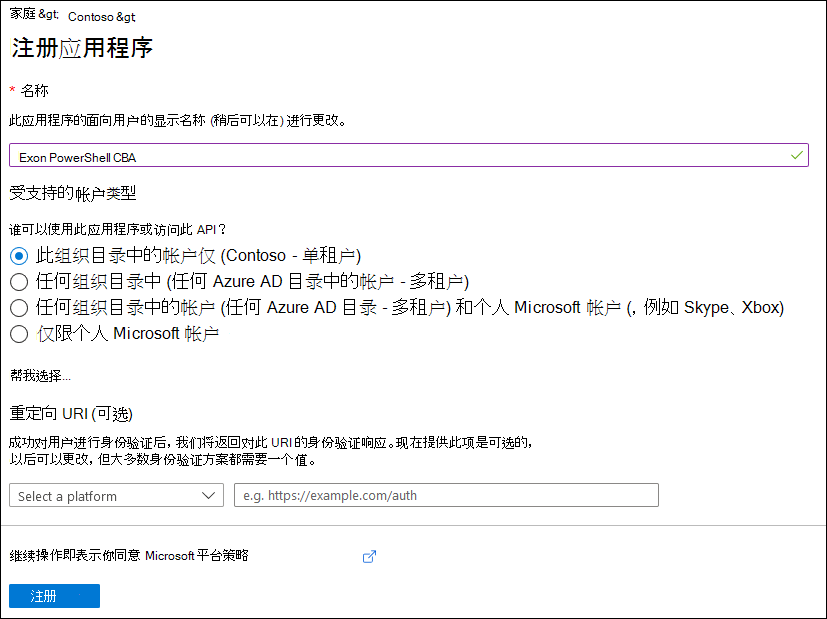Image resolution: width=827 pixels, height=619 pixels.
Task: Choose any Azure AD directory multitenant option
Action: coord(19,282)
